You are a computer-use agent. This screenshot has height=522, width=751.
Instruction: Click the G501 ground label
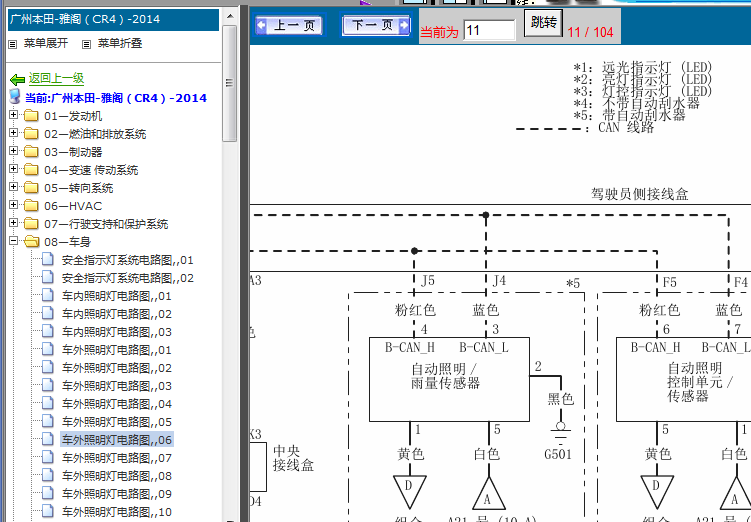558,454
